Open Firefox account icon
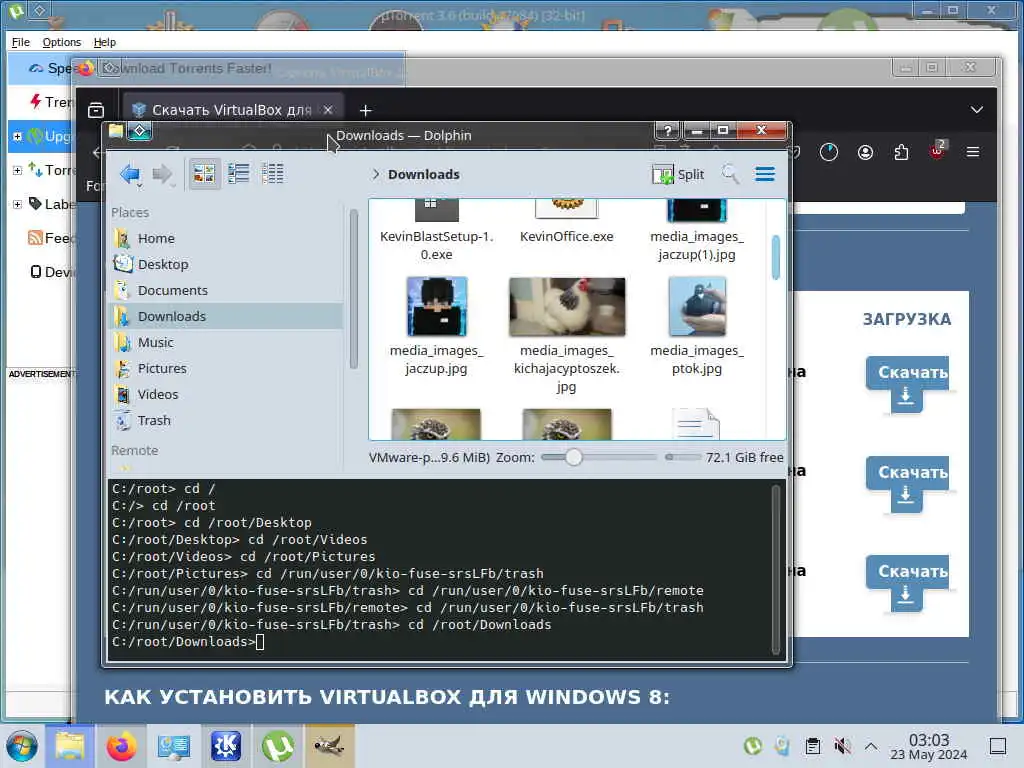 click(865, 153)
